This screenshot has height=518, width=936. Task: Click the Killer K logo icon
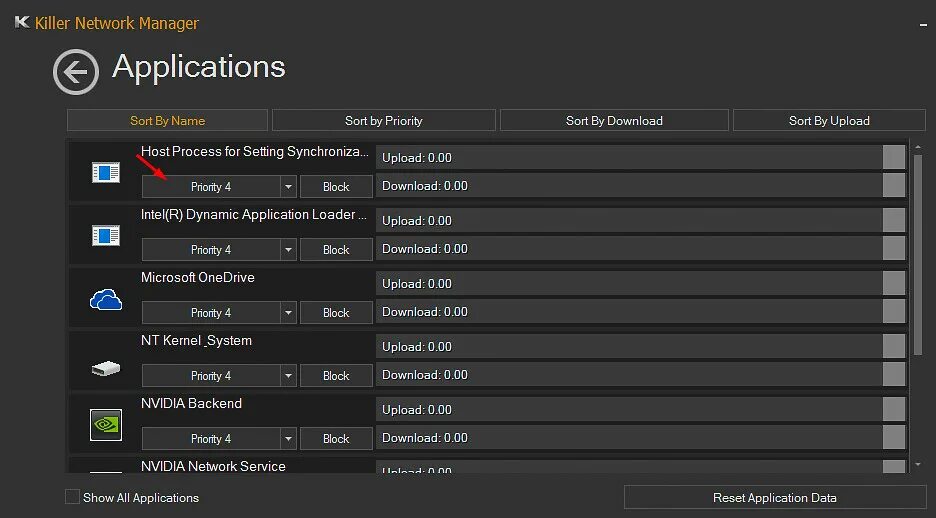tap(21, 23)
